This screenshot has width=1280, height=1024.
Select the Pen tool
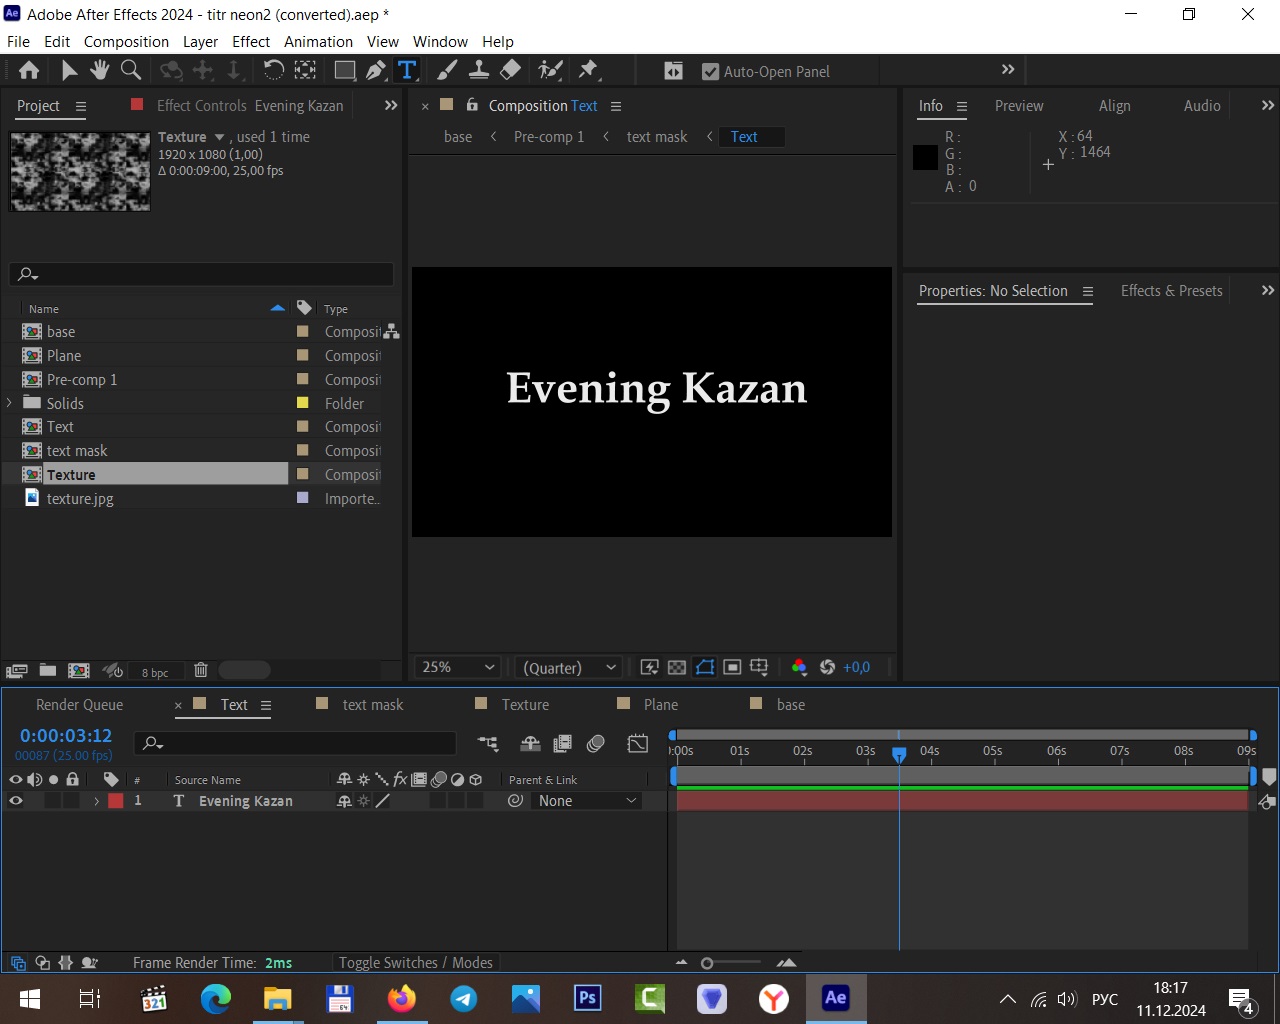(375, 70)
